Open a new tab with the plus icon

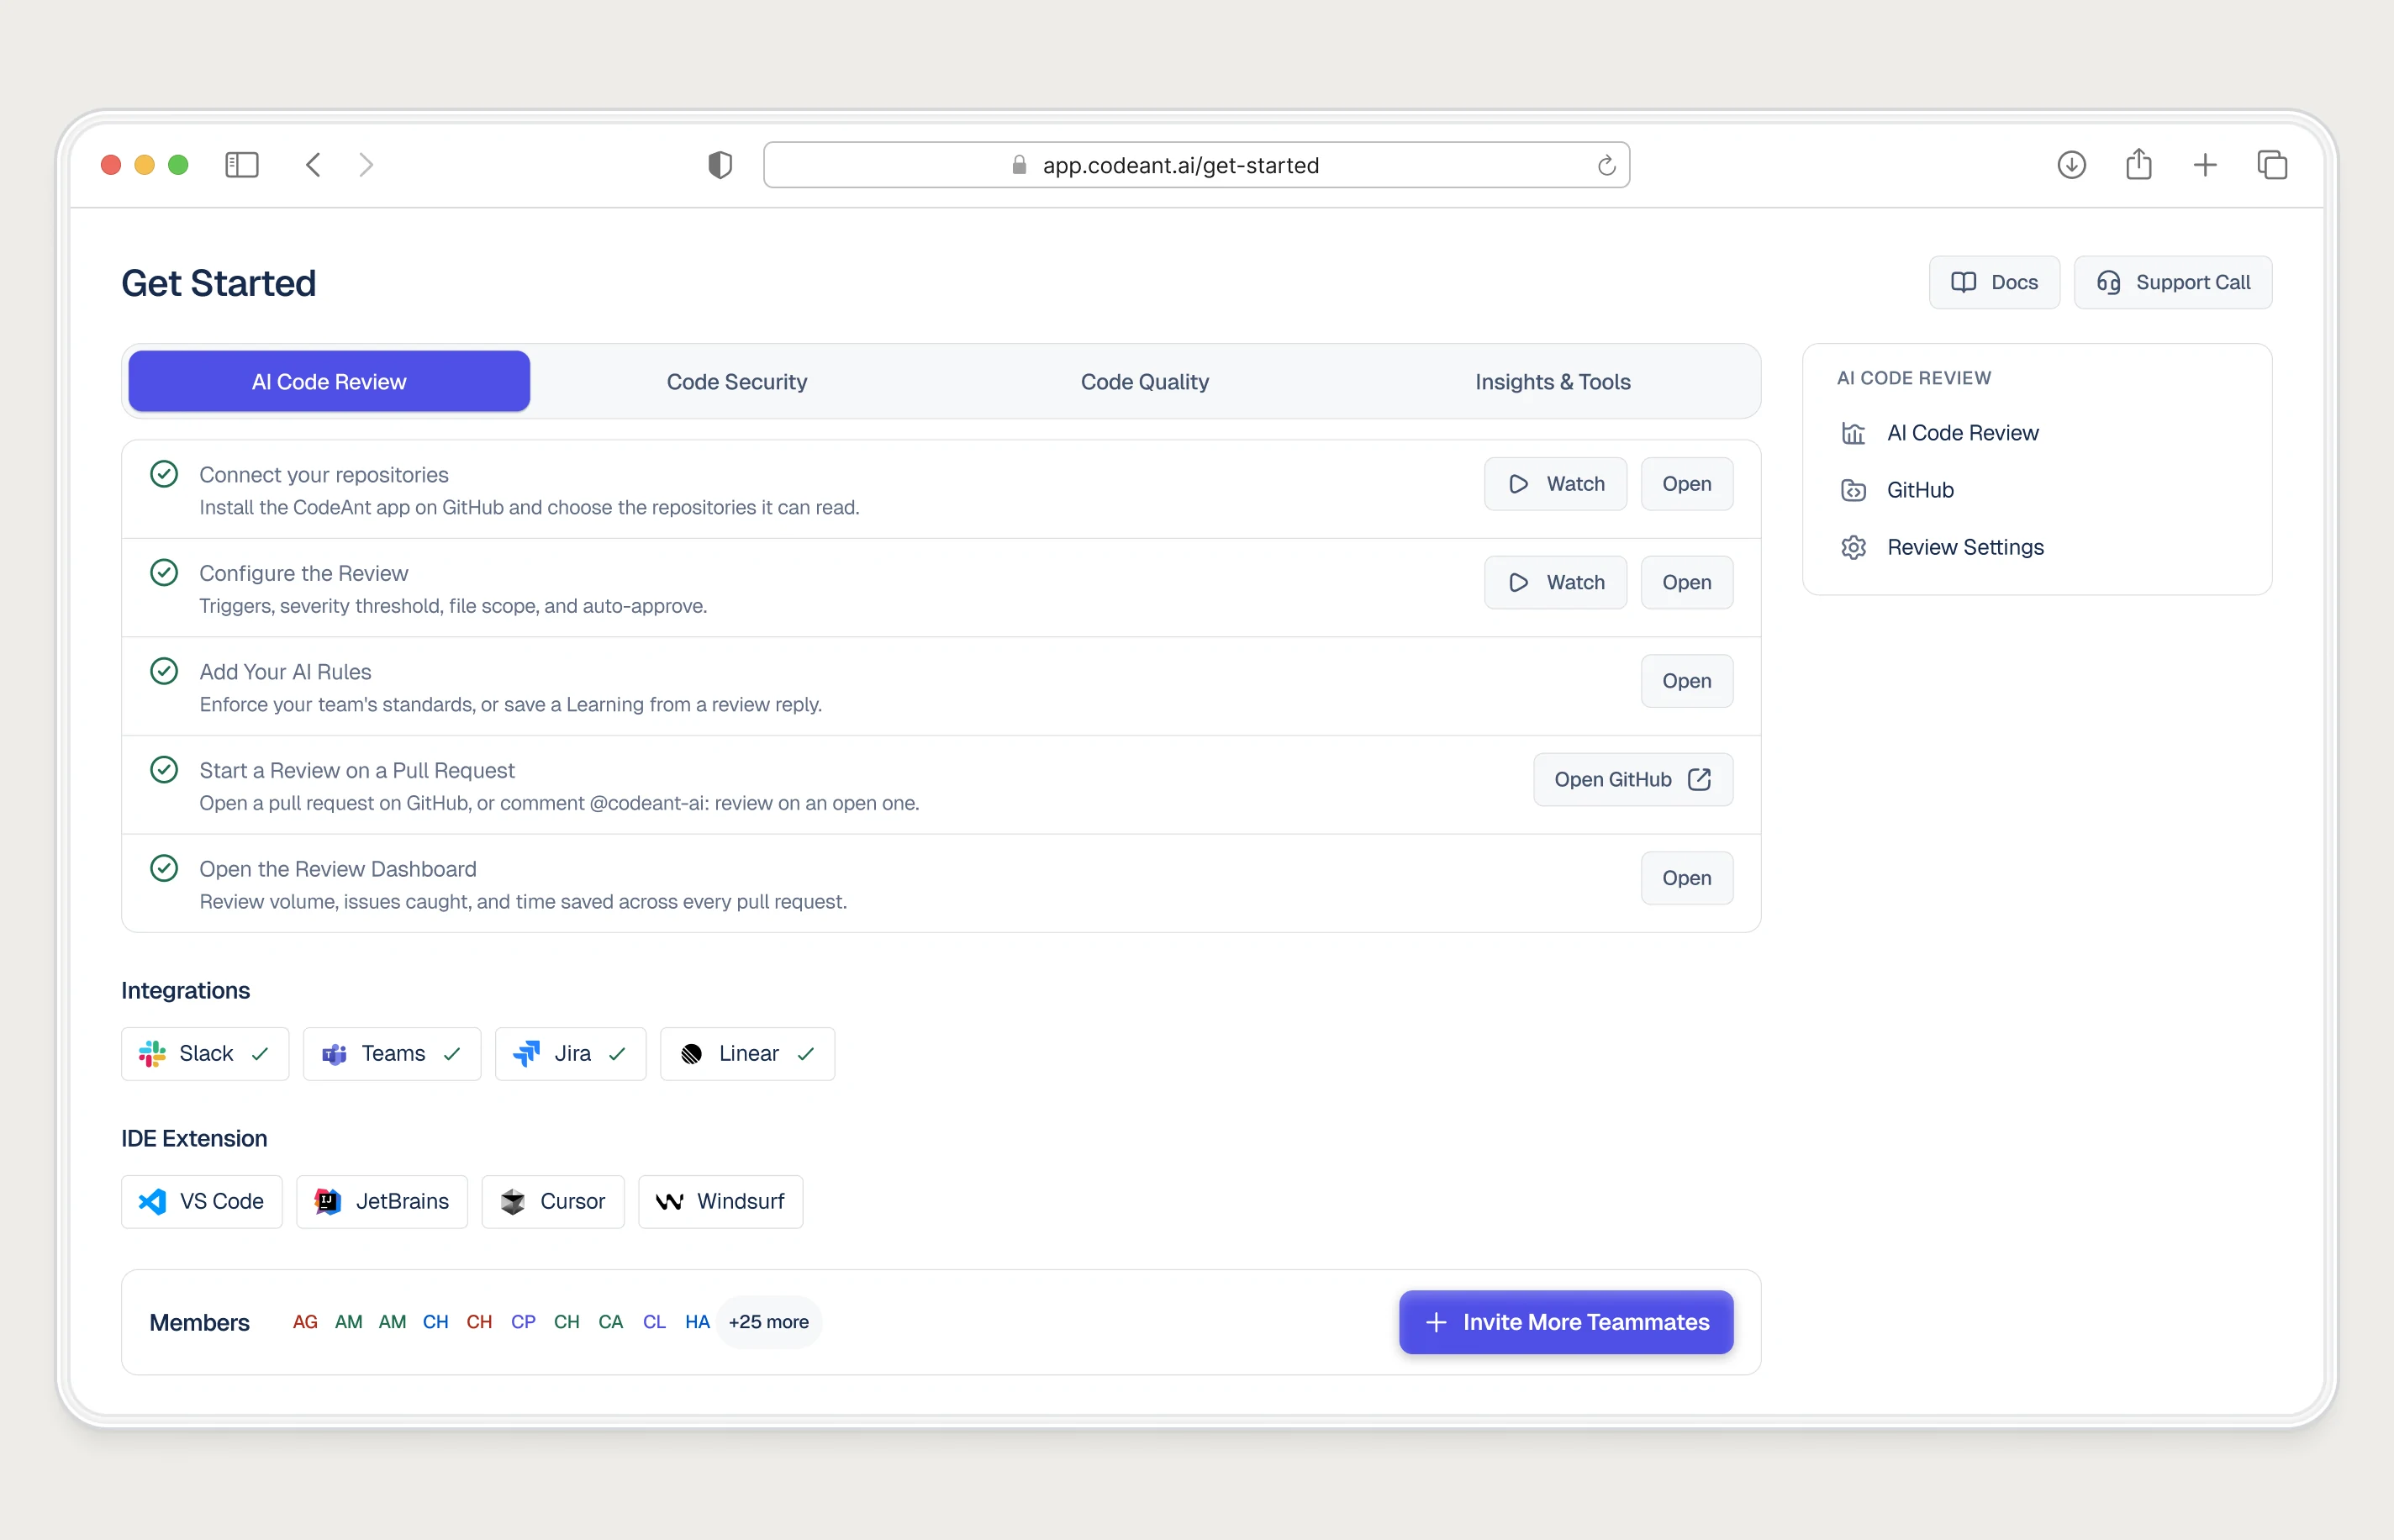[x=2205, y=165]
